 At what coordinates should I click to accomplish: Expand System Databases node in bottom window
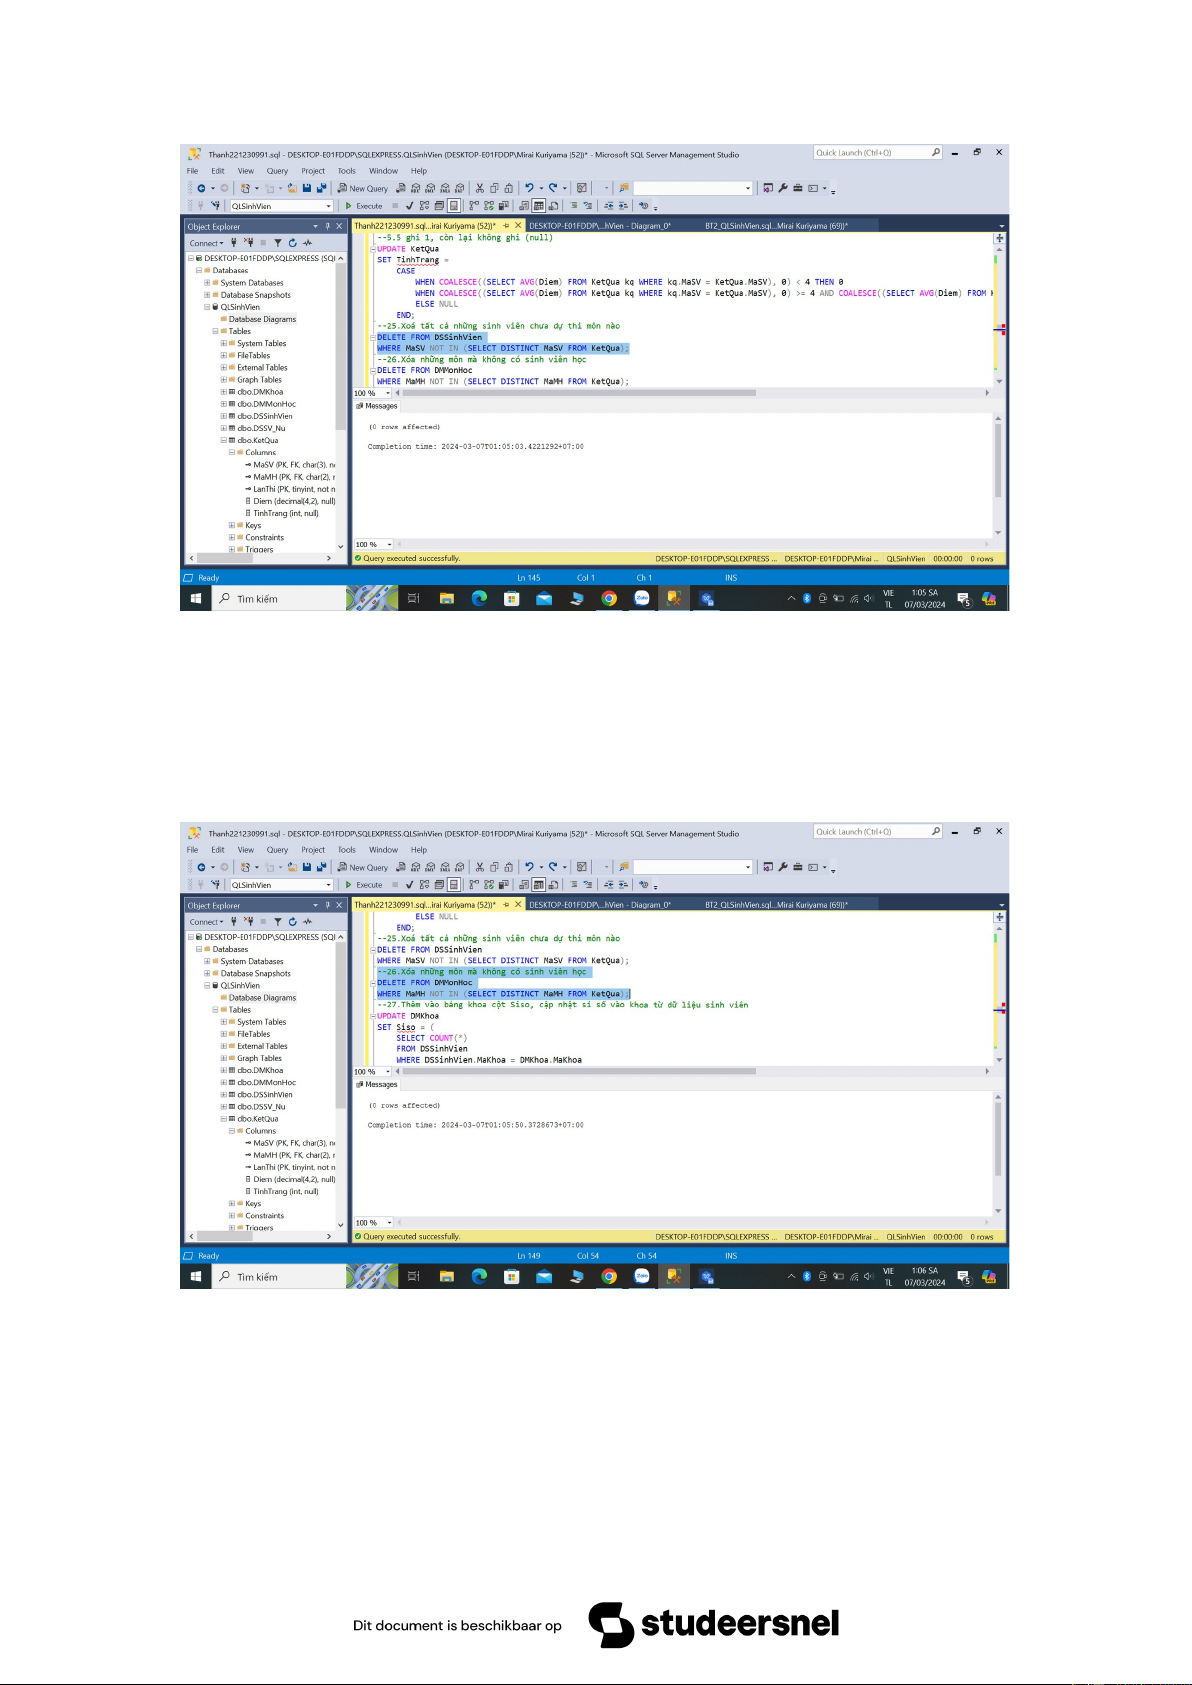pos(208,962)
